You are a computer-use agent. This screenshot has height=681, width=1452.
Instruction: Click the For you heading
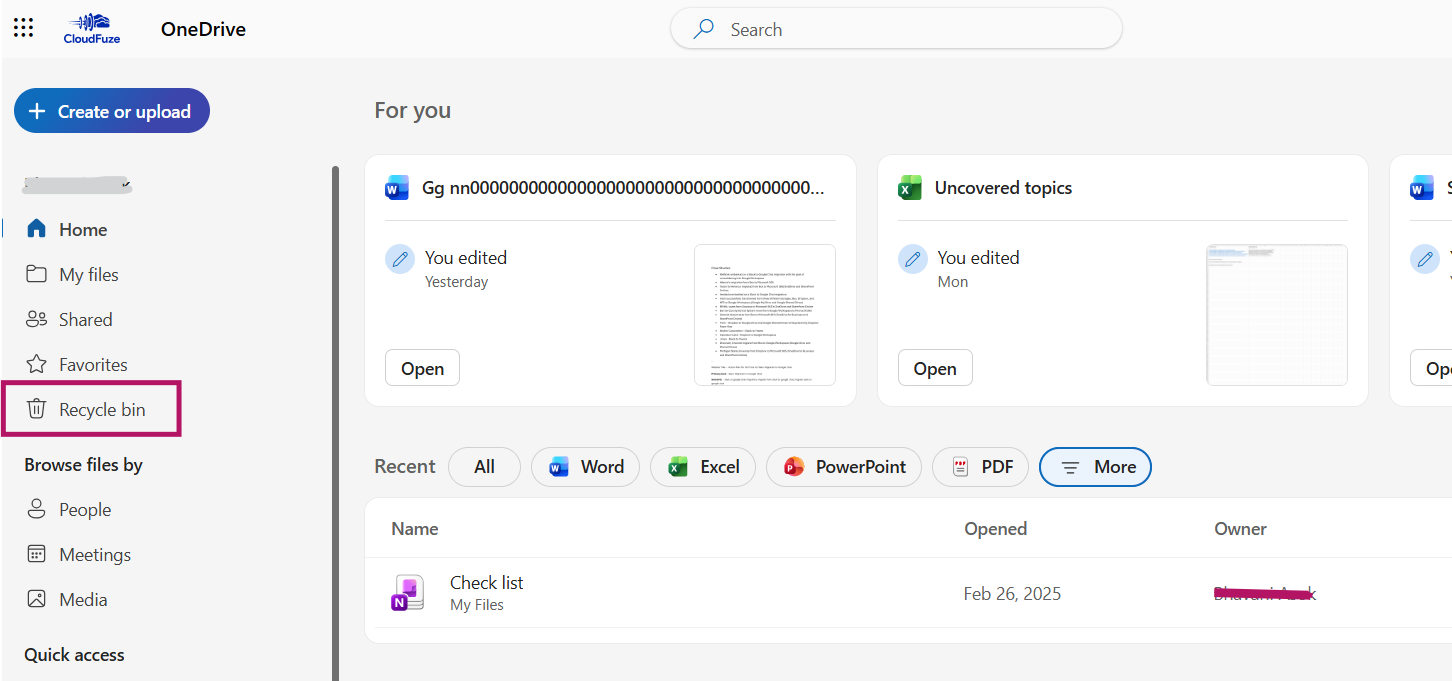pos(412,110)
